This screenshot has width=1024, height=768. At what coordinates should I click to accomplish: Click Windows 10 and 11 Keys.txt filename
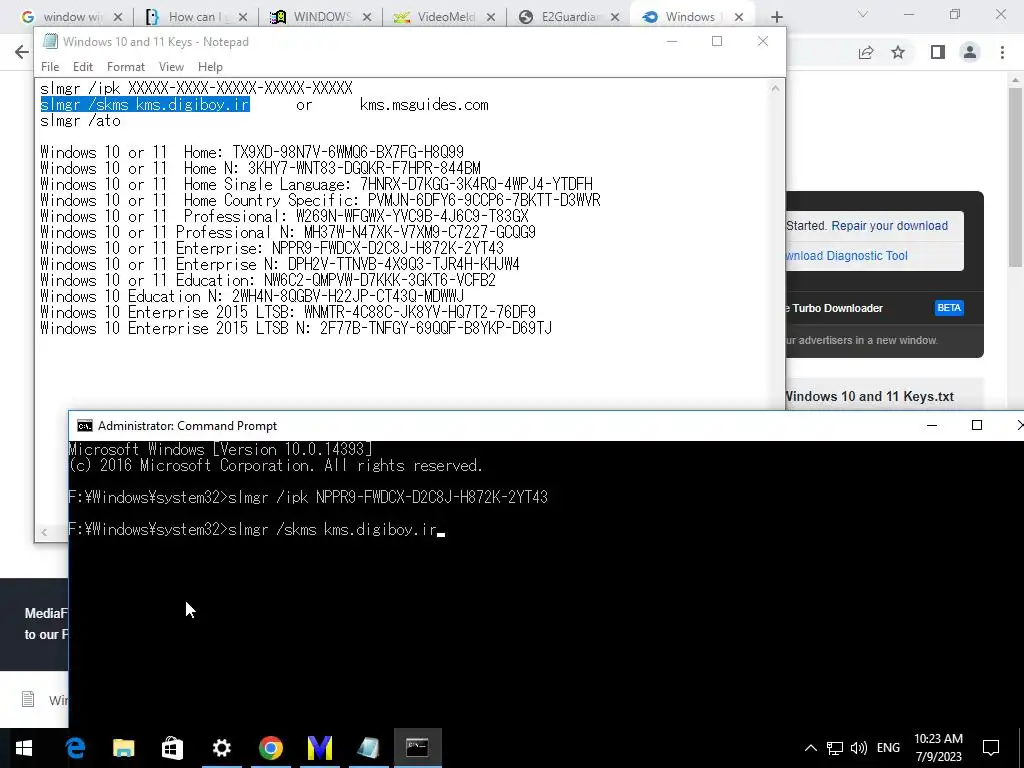tap(870, 396)
